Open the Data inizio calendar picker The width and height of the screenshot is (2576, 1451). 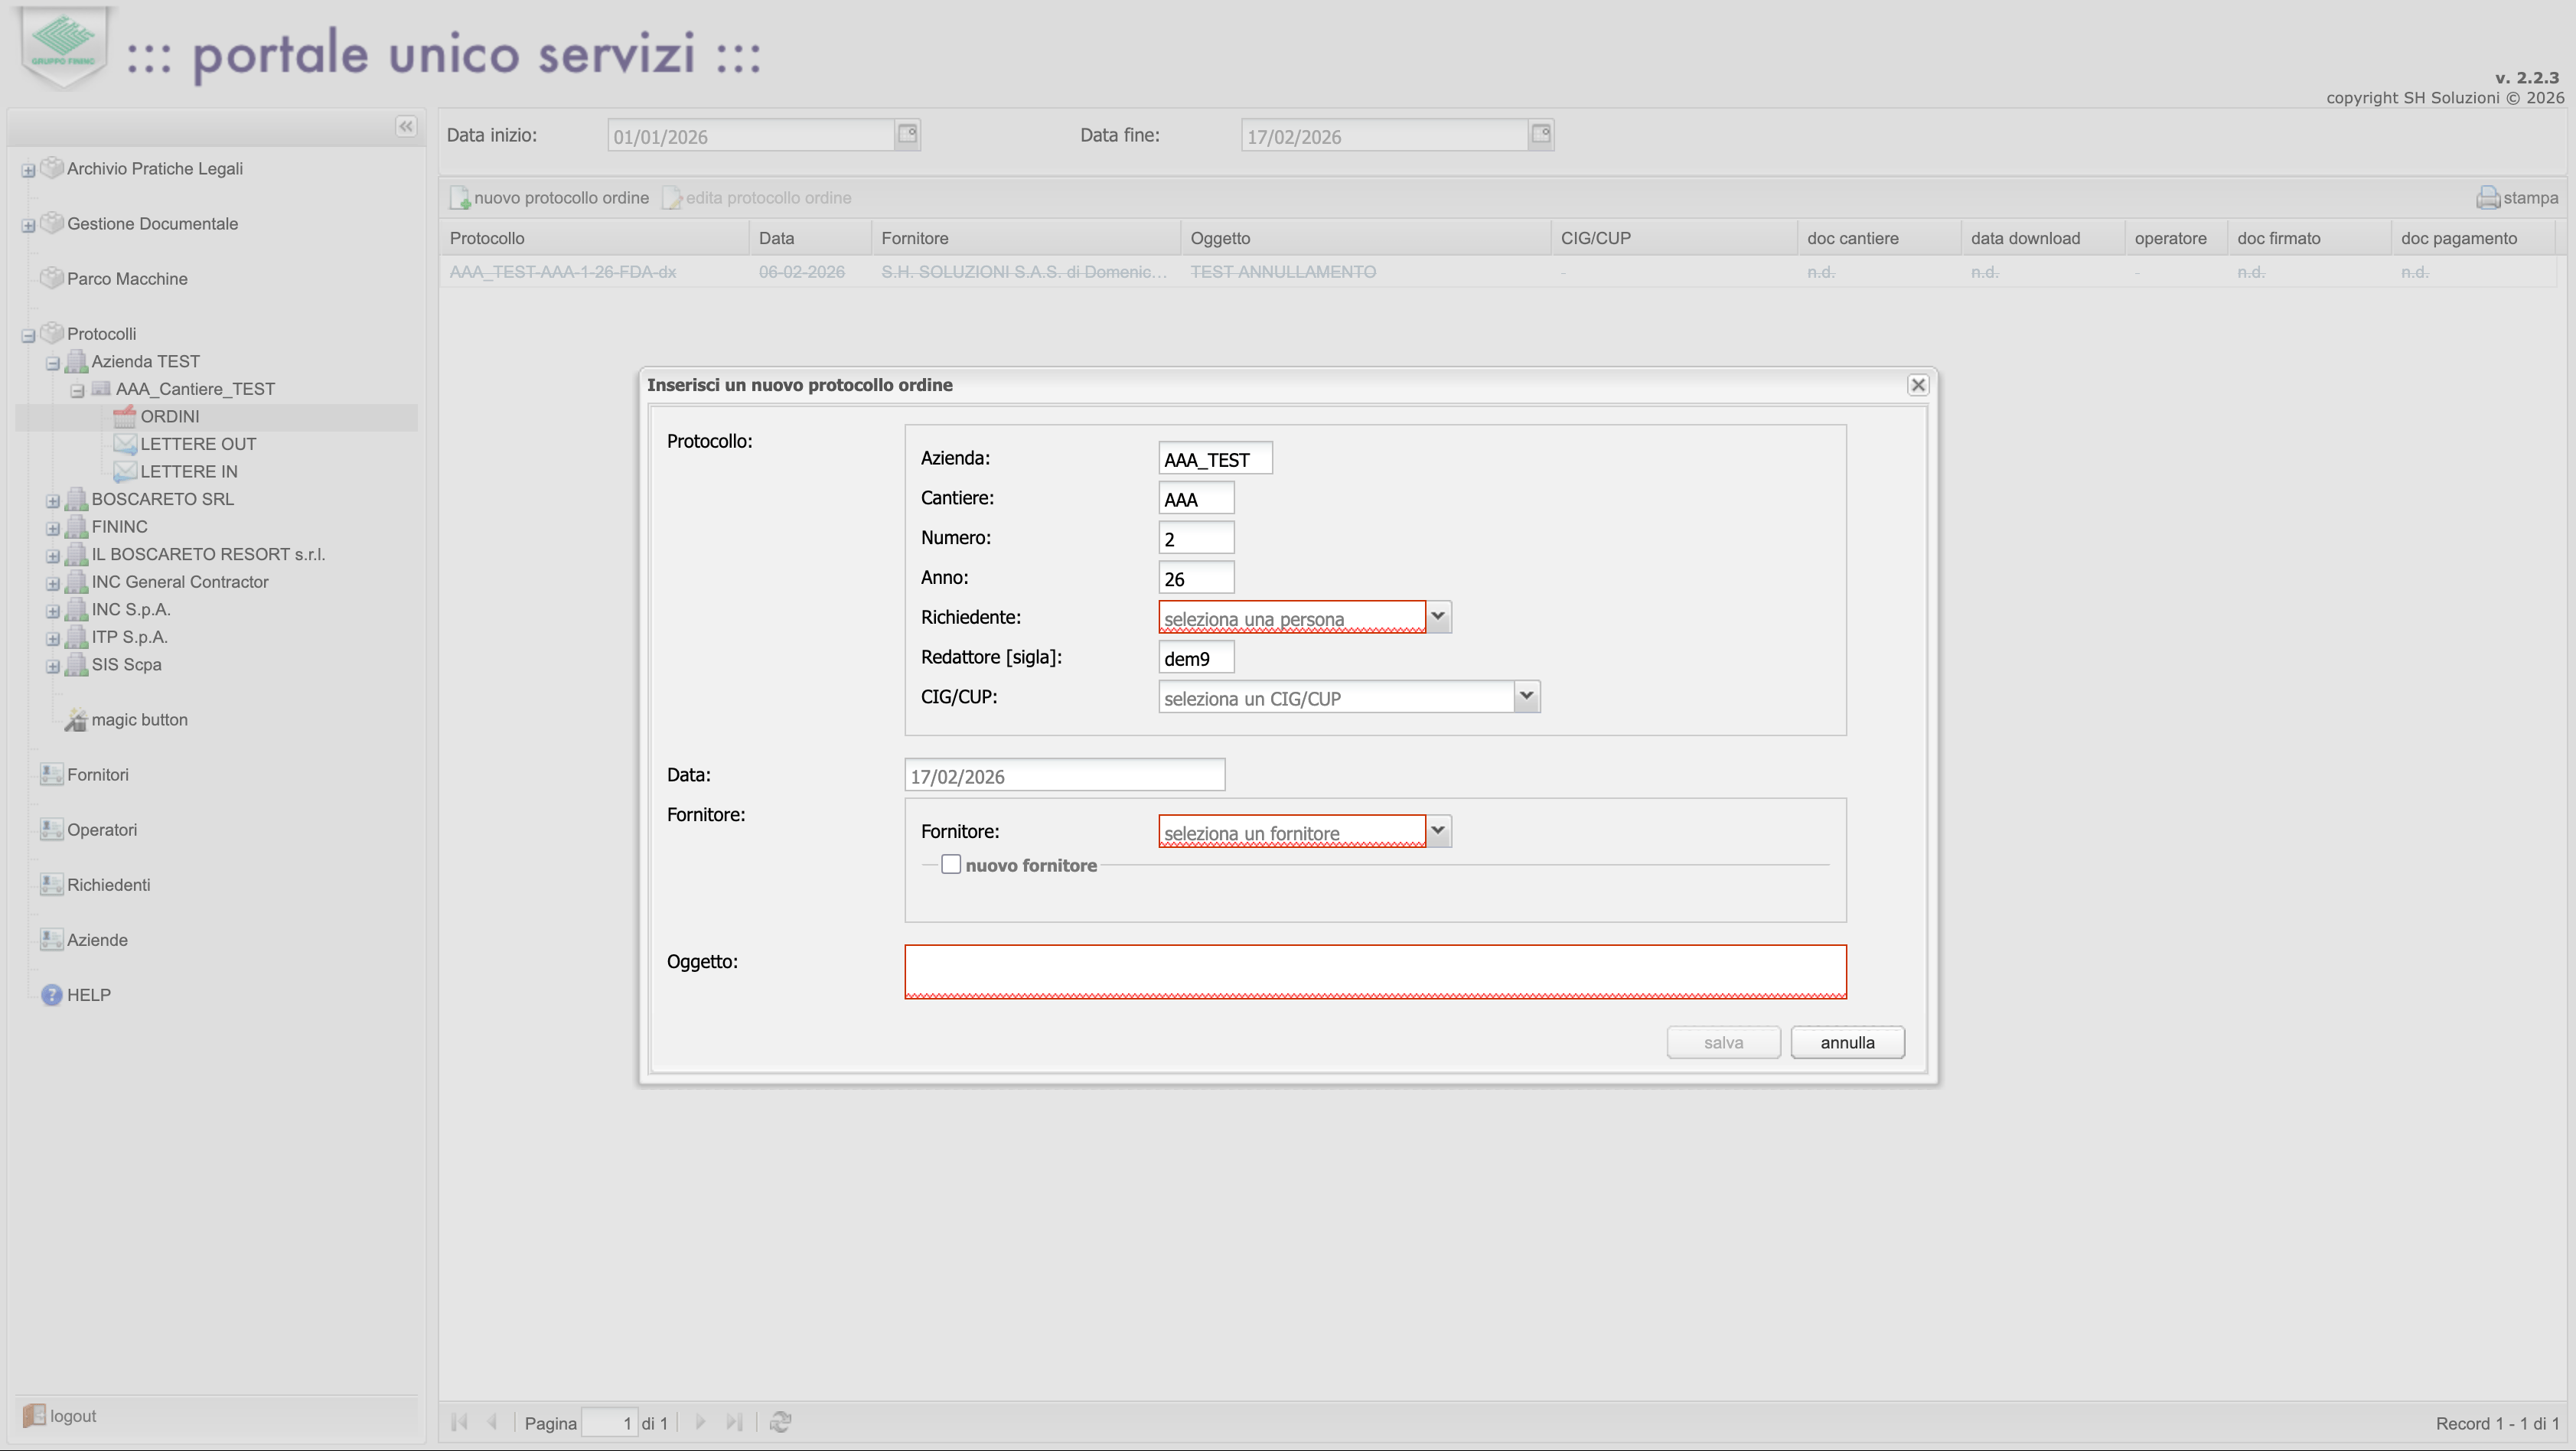click(x=907, y=134)
